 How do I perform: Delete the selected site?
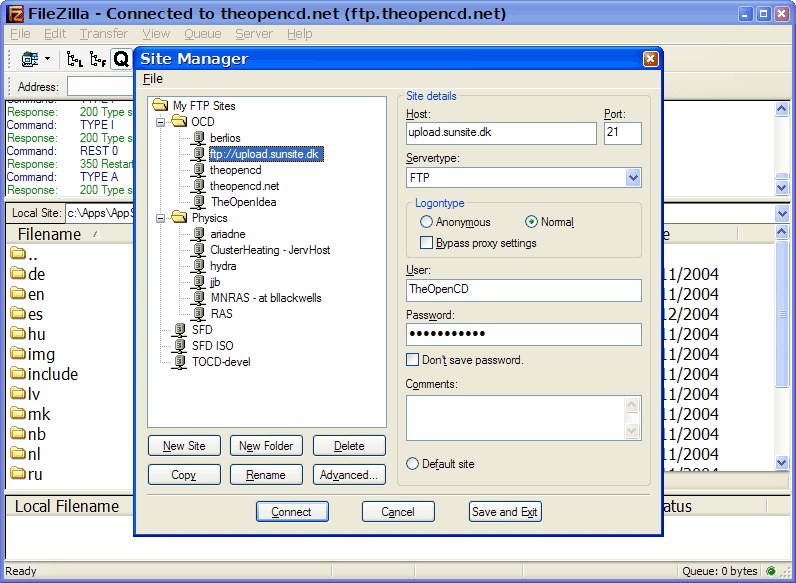(349, 446)
